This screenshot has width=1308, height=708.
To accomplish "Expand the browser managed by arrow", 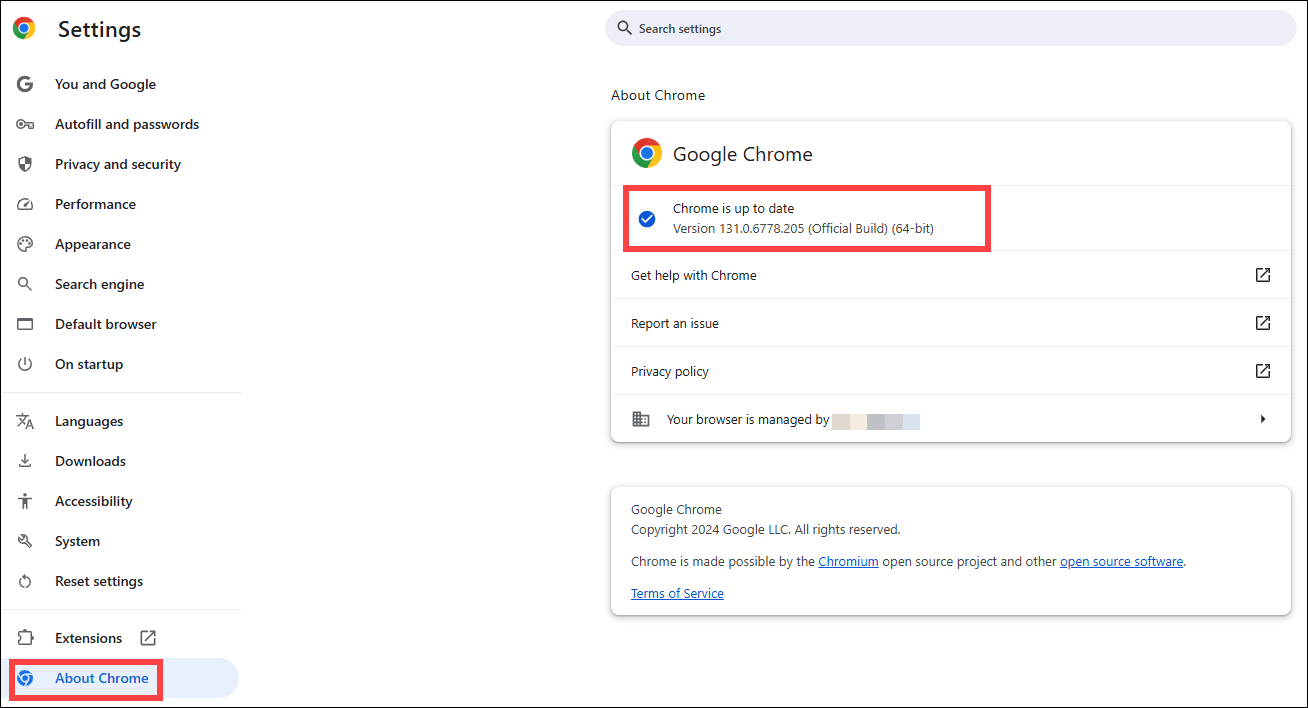I will point(1263,419).
